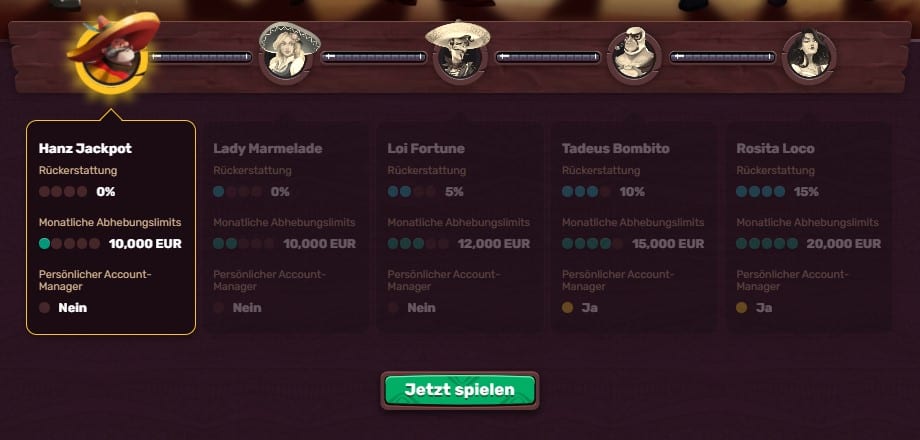The width and height of the screenshot is (920, 440).
Task: Click the gold account manager dot in Tadeus Bombito
Action: pos(567,307)
